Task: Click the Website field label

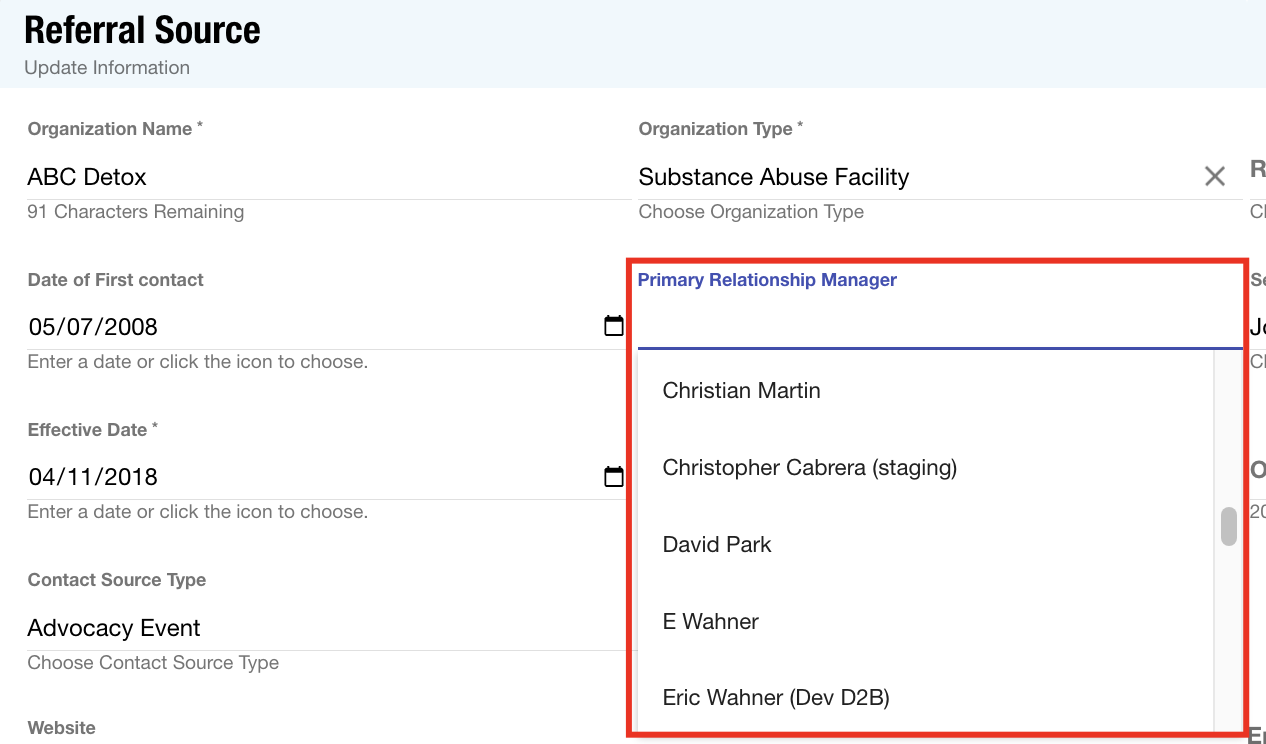Action: point(61,728)
